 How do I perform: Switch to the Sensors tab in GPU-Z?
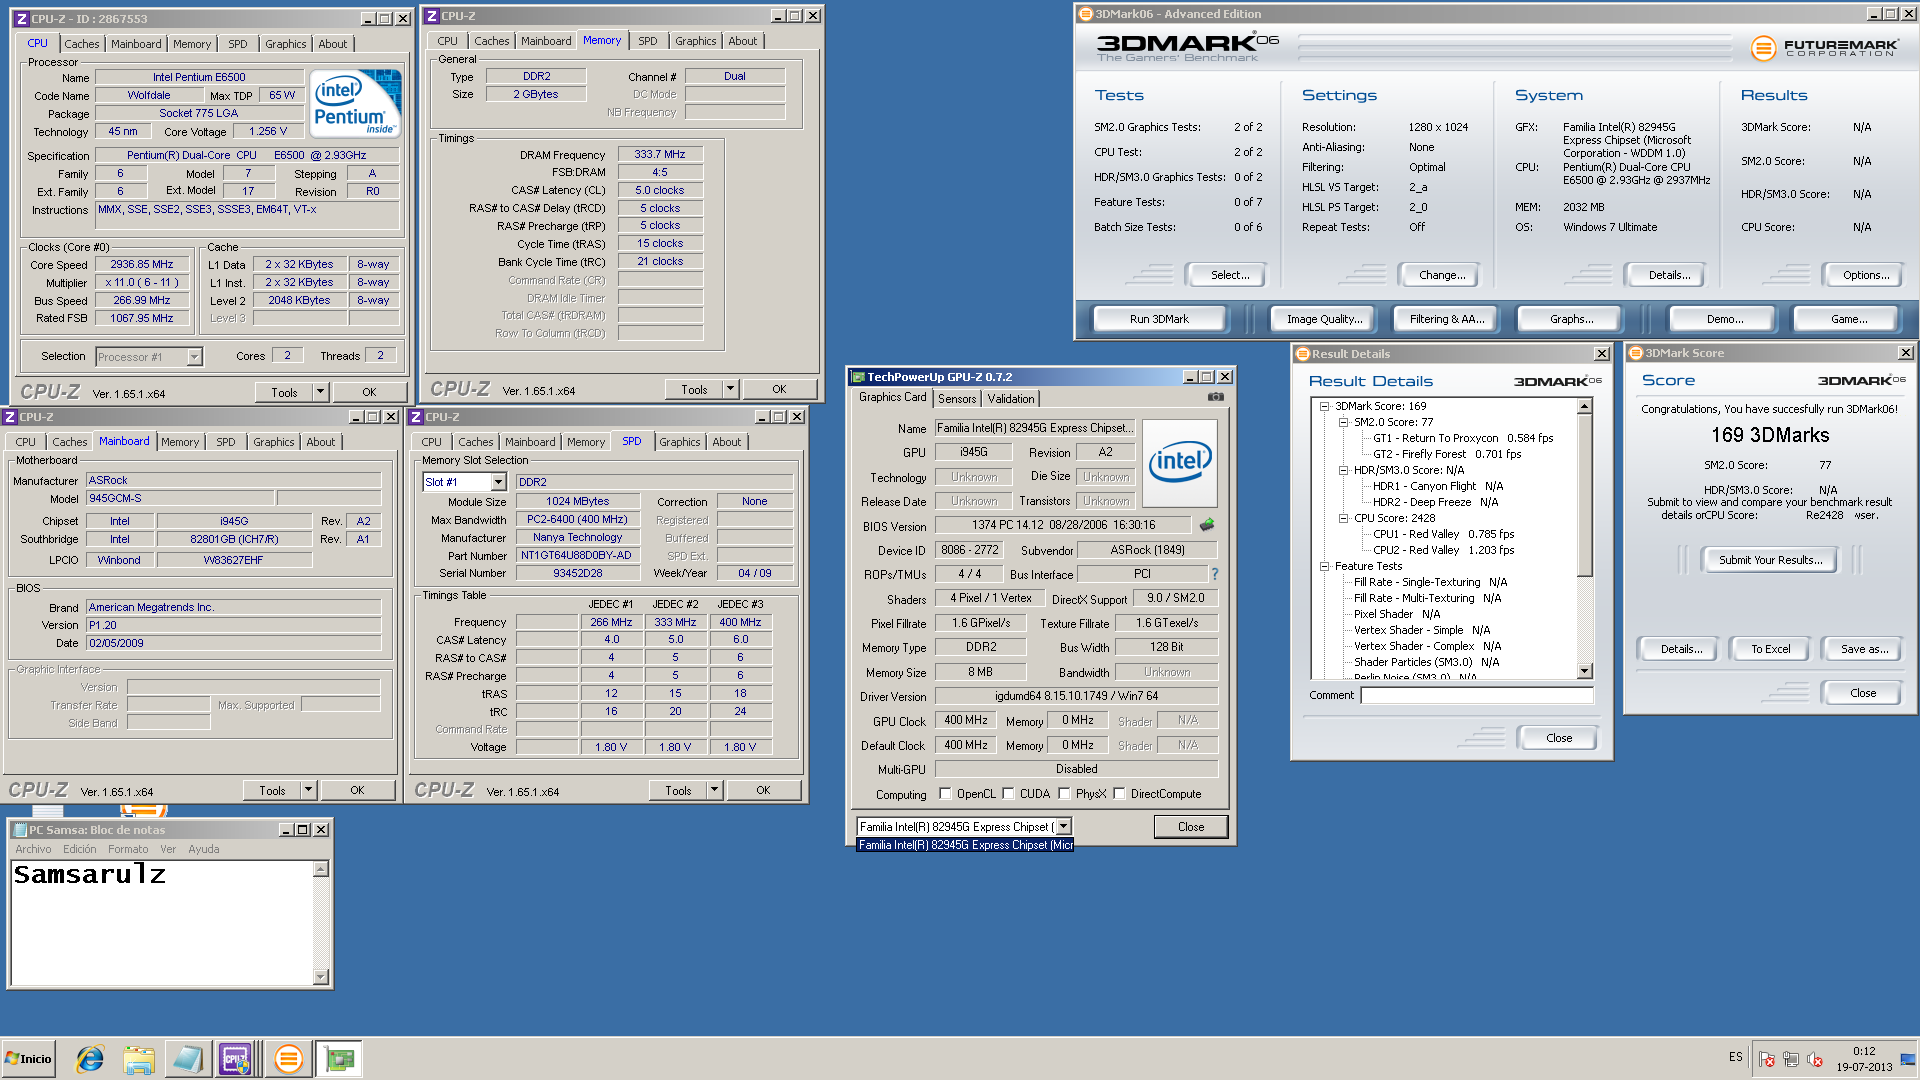pyautogui.click(x=957, y=398)
